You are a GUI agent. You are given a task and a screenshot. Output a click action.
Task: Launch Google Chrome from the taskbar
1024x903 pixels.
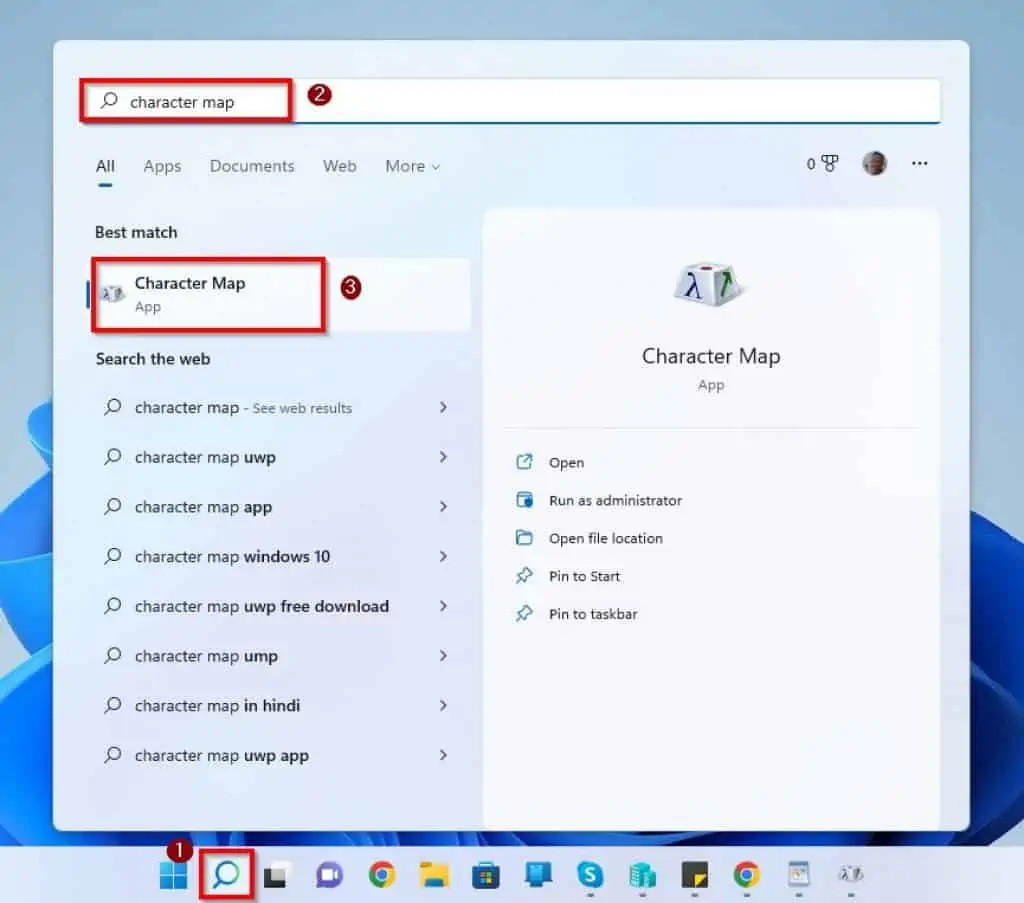[383, 874]
